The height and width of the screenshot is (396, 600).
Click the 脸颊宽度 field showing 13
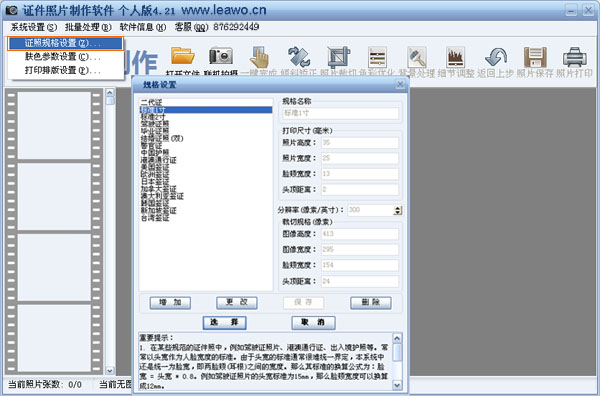pos(360,174)
